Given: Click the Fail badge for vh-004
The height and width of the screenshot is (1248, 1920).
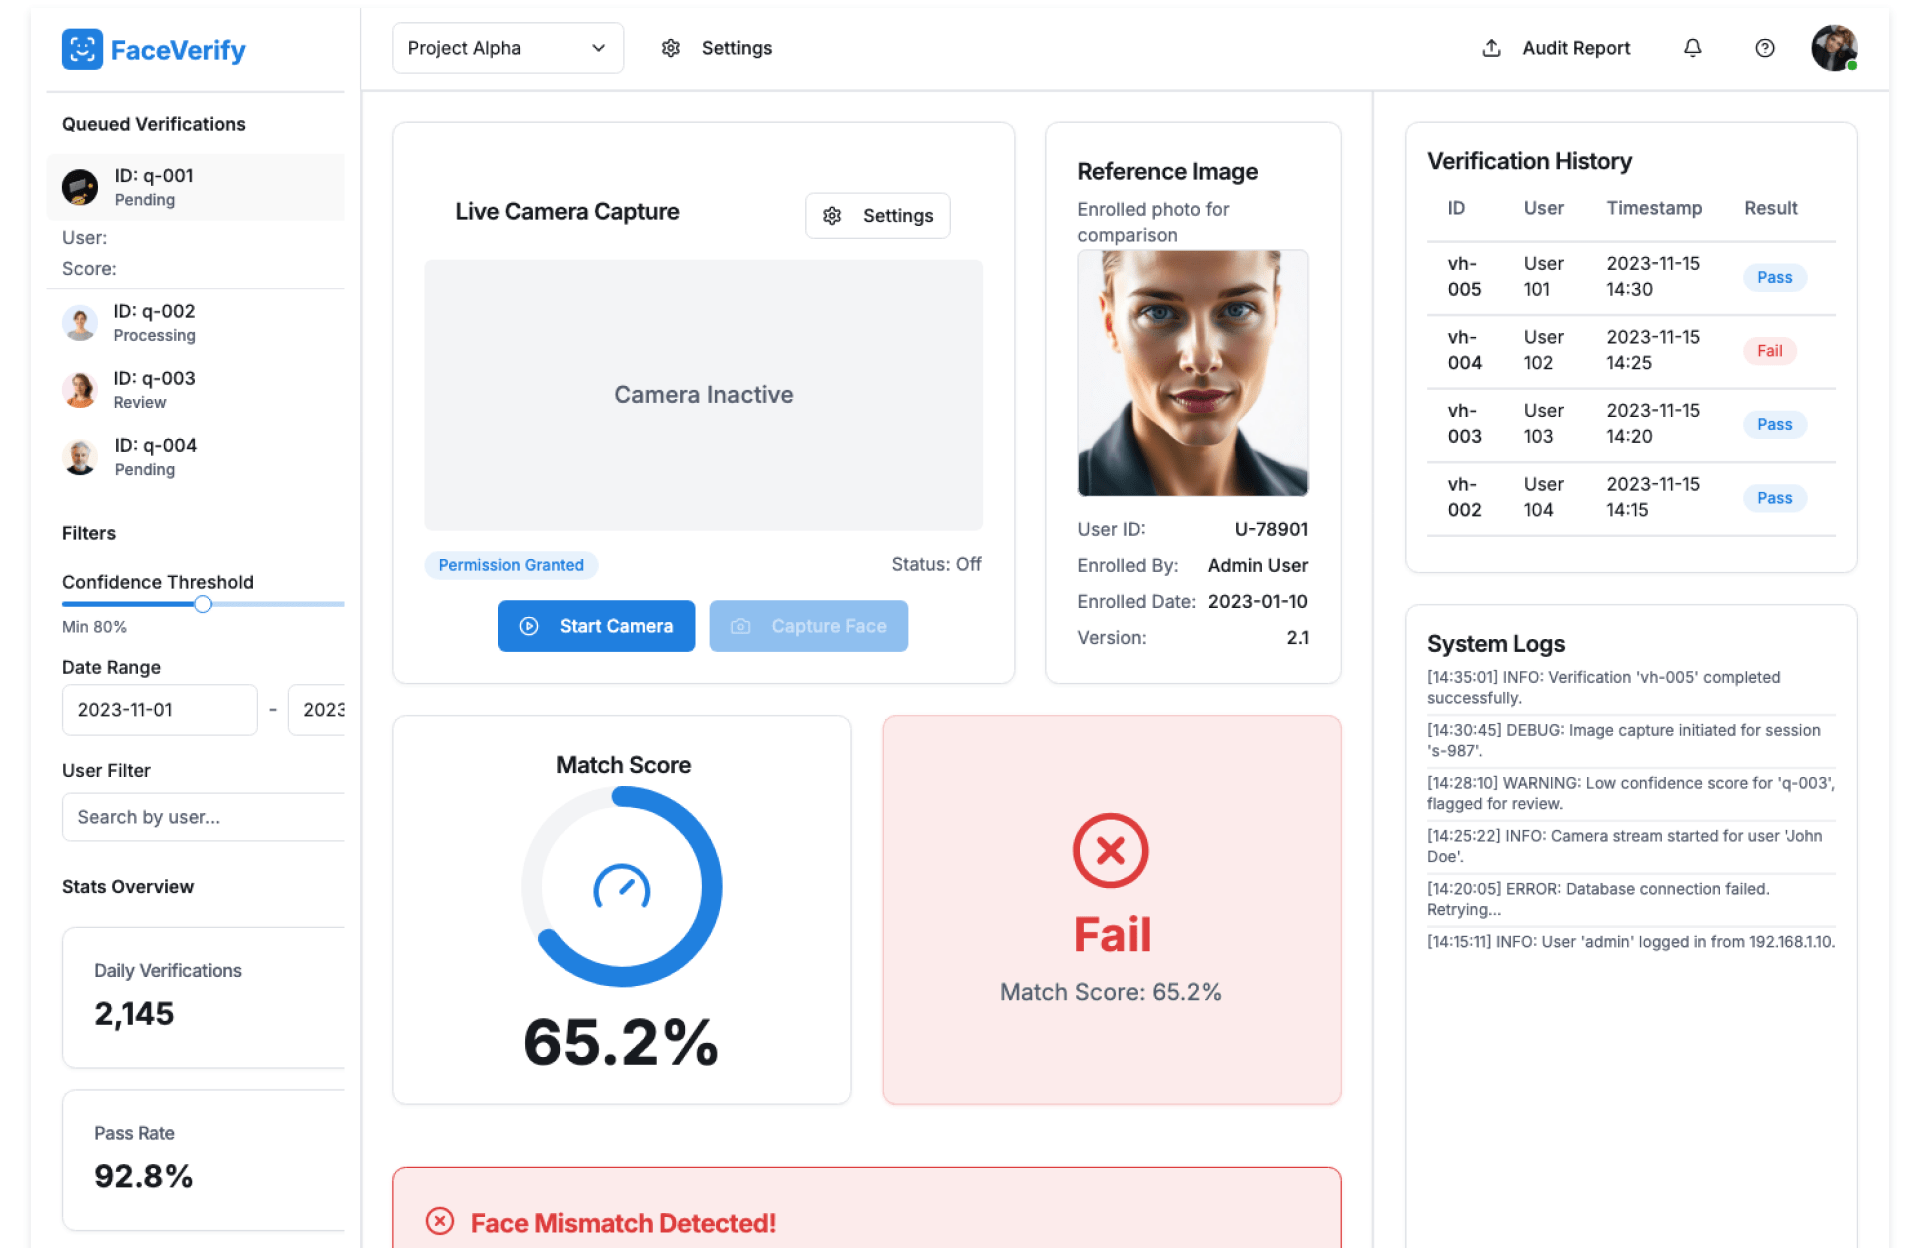Looking at the screenshot, I should click(1769, 351).
